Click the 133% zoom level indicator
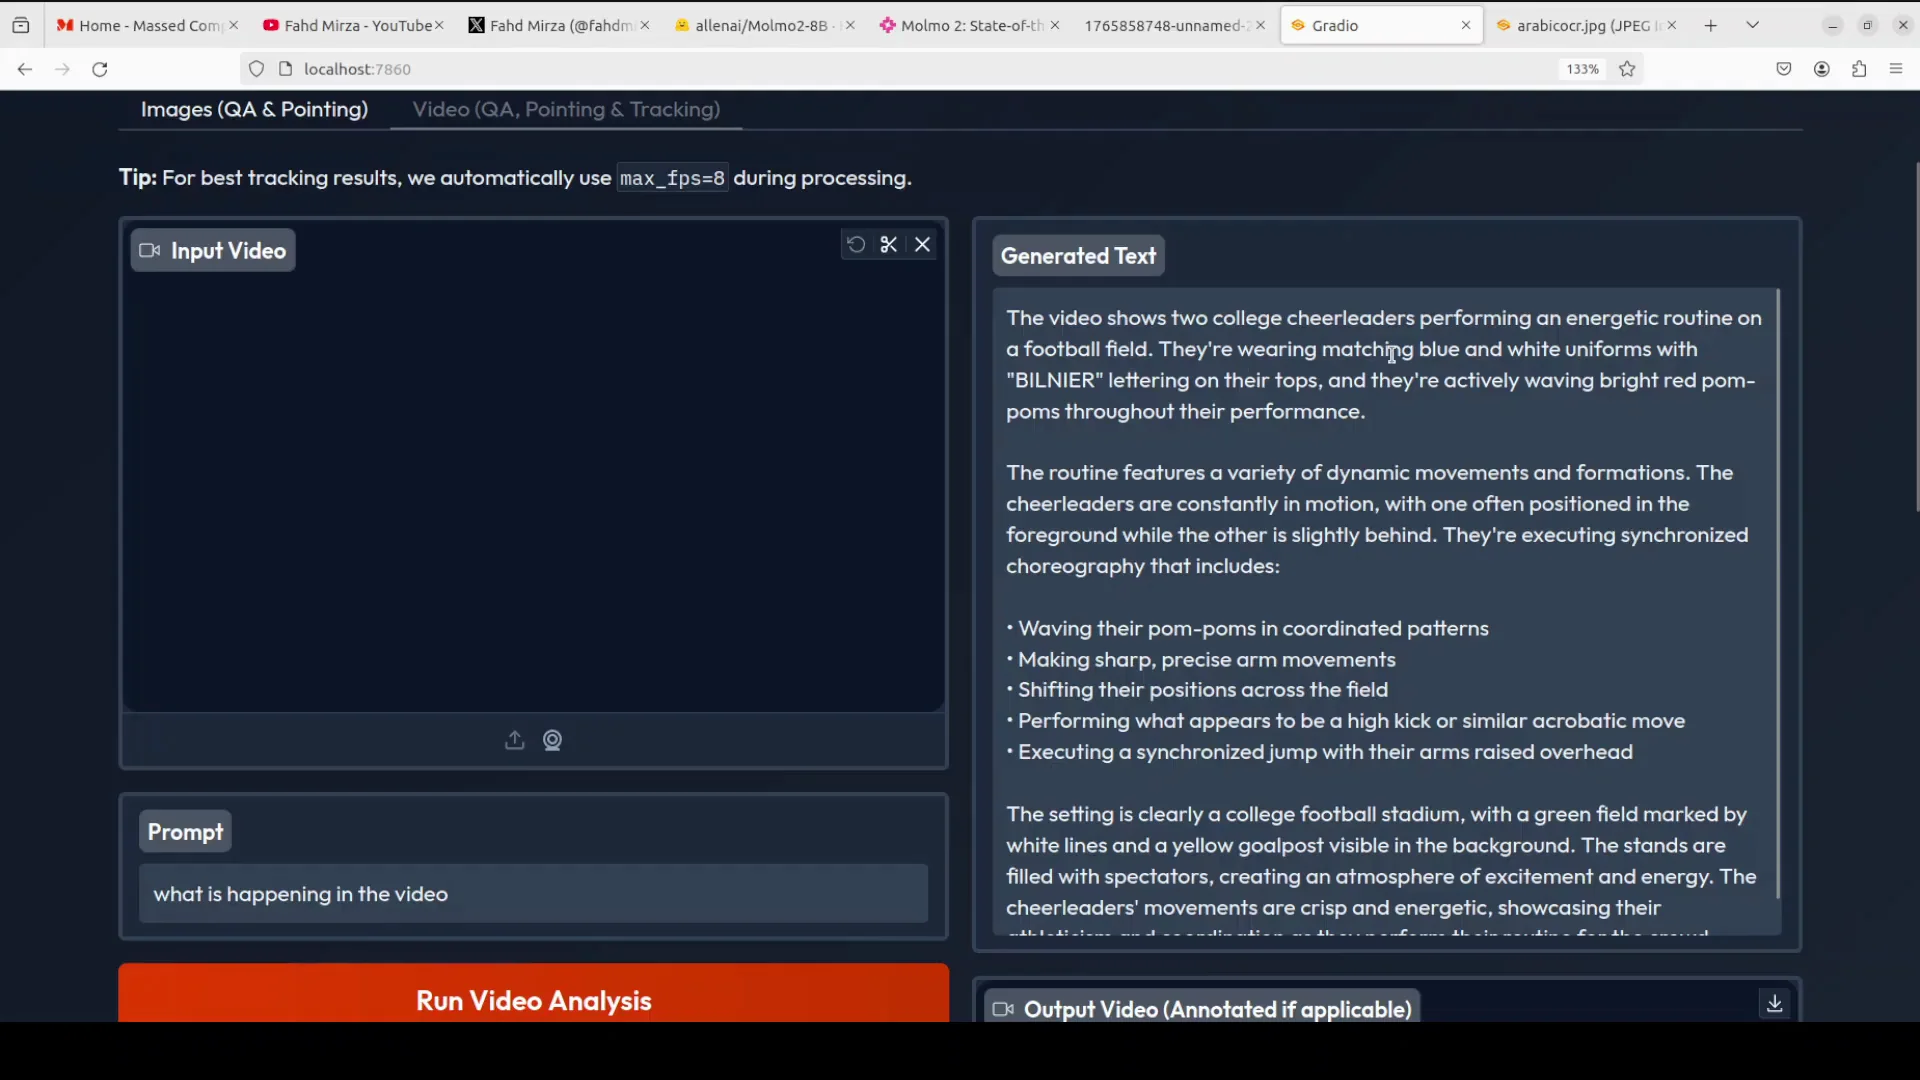The image size is (1920, 1080). coord(1582,69)
